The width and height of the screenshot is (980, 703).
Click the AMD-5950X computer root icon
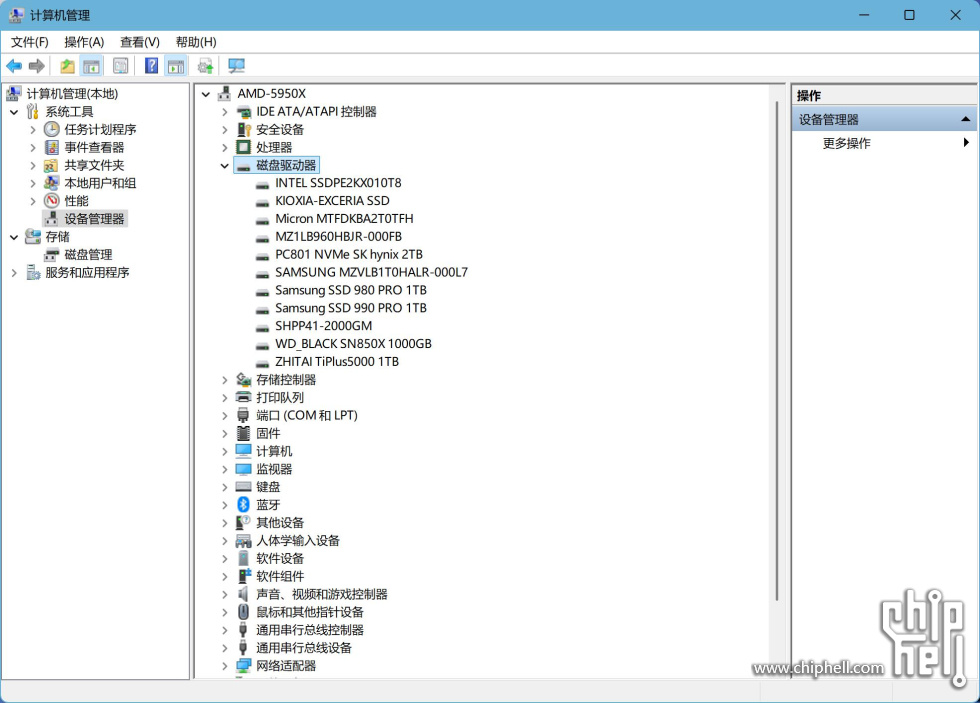click(x=224, y=94)
